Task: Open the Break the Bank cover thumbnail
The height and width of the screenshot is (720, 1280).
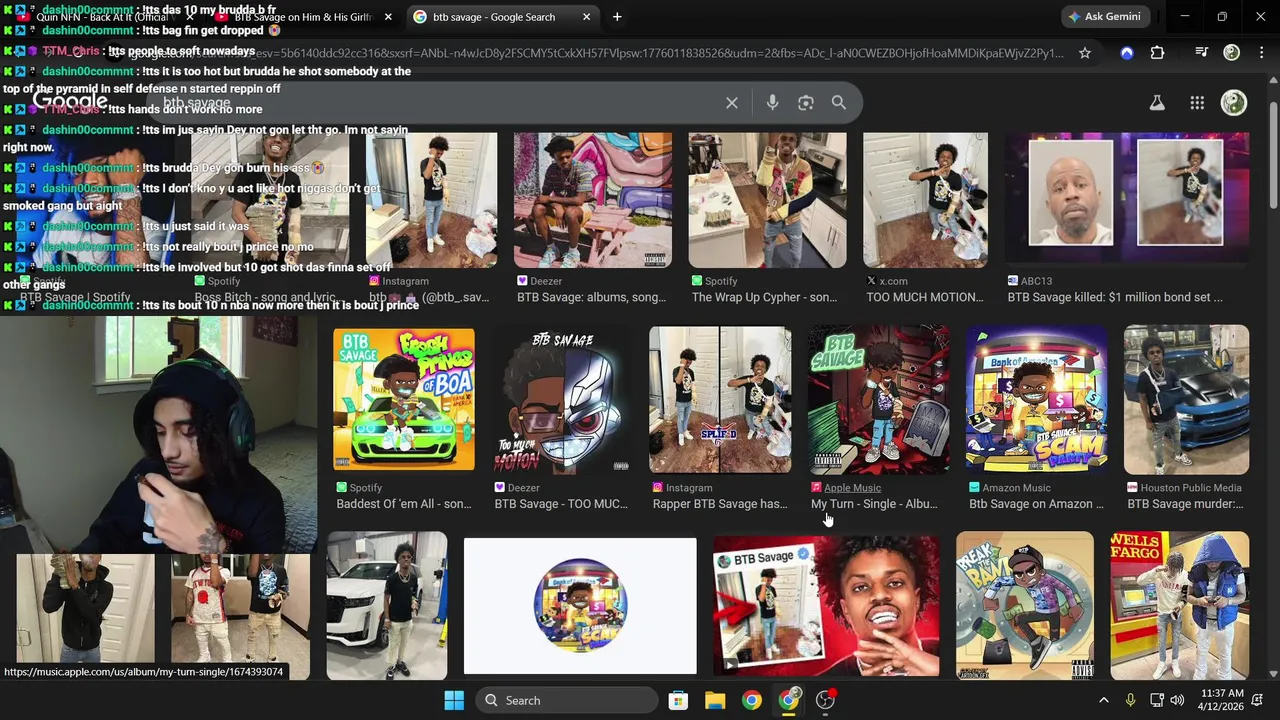Action: (1025, 604)
